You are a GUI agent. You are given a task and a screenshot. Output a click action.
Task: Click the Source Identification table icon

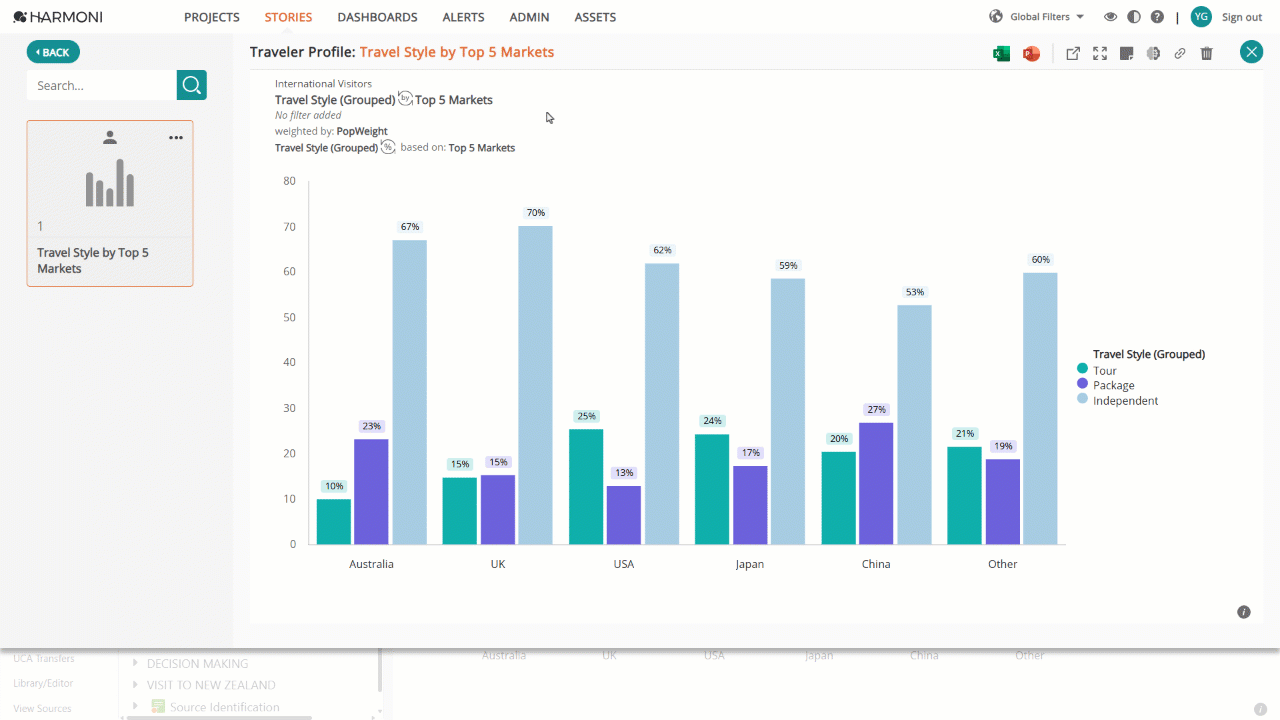coord(158,707)
